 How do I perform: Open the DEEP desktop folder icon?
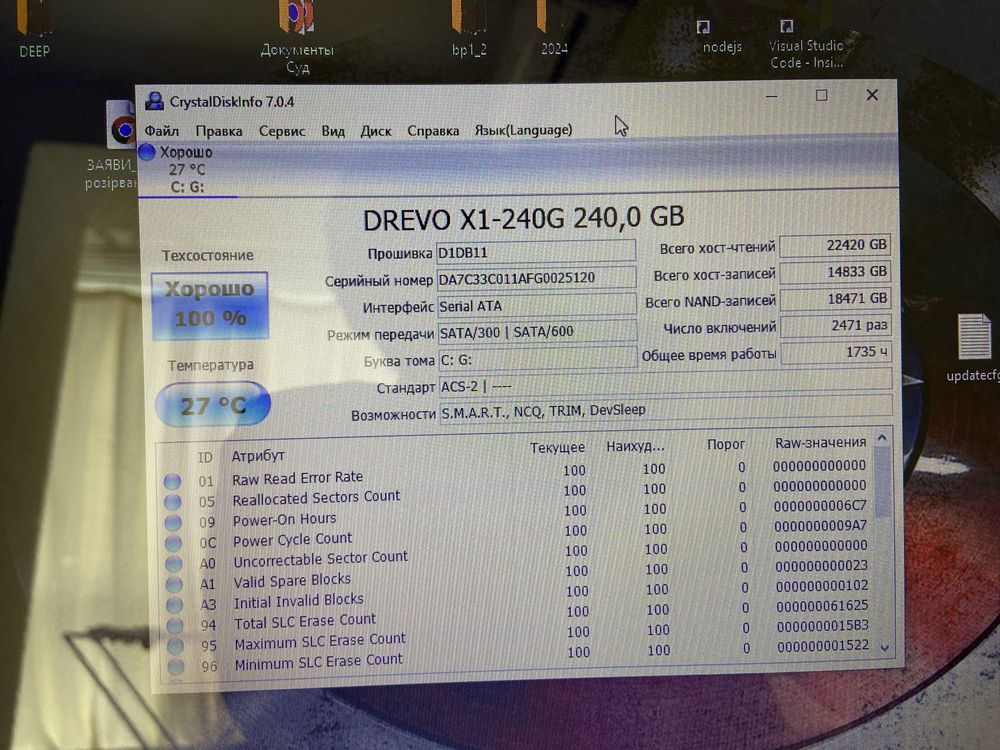(34, 29)
